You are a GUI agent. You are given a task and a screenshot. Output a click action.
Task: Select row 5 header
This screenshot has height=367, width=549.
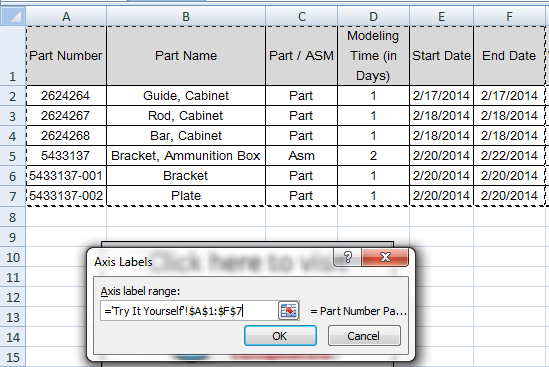(x=13, y=156)
